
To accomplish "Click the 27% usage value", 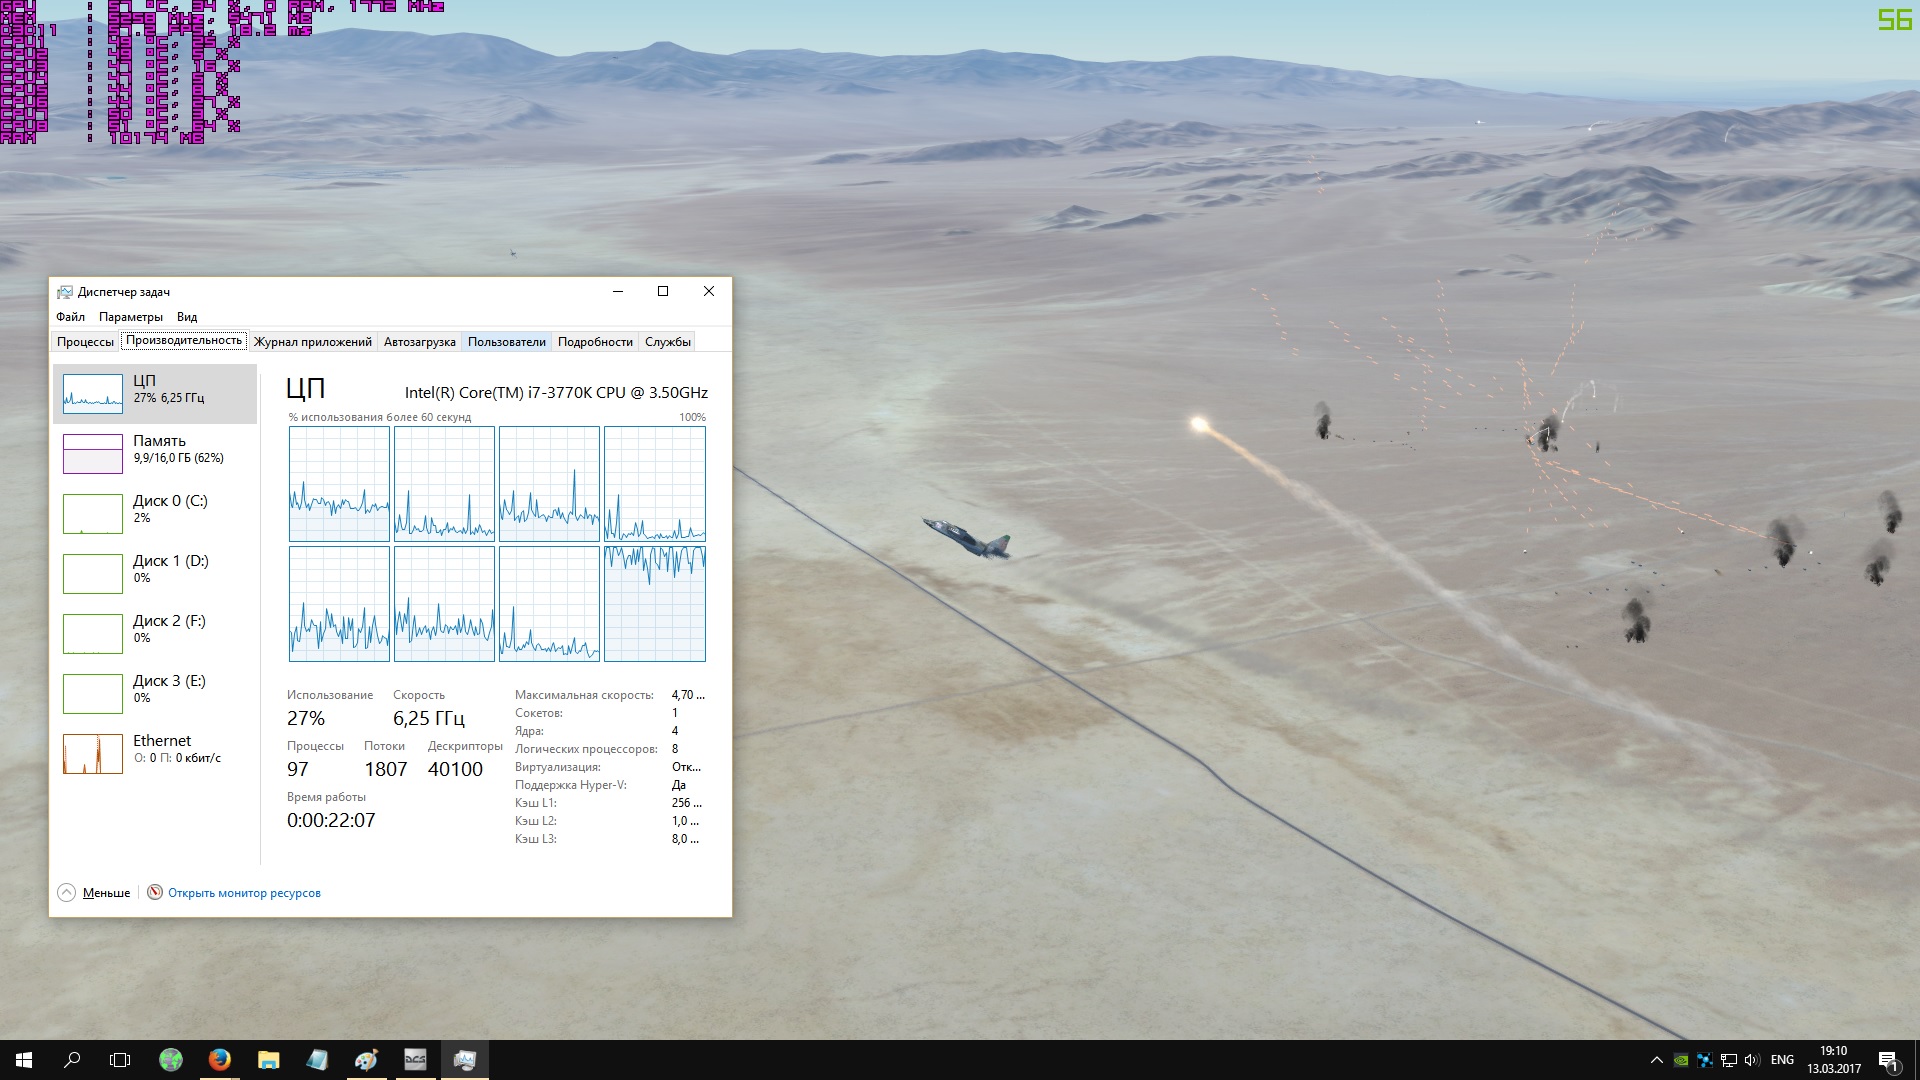I will point(306,718).
